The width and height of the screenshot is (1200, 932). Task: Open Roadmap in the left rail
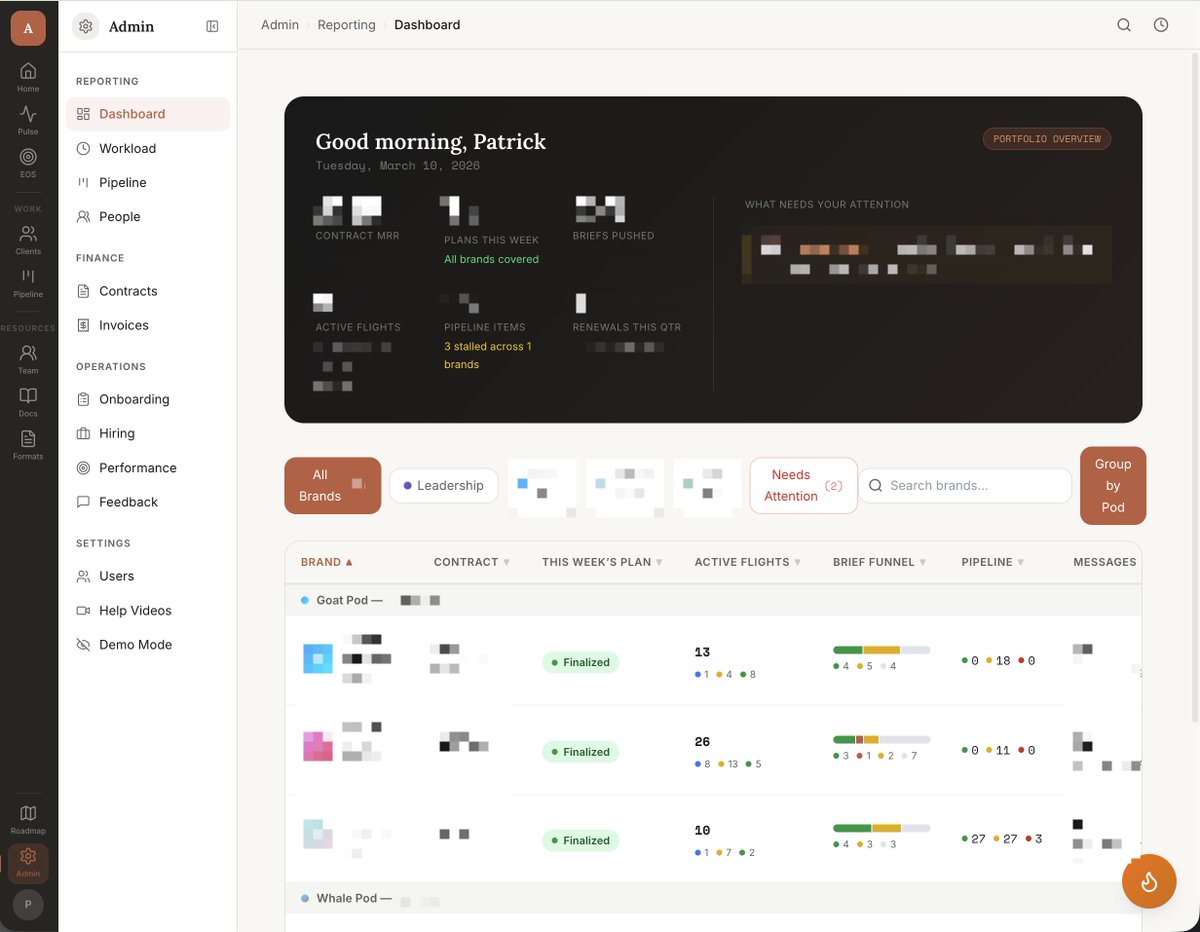pyautogui.click(x=28, y=820)
